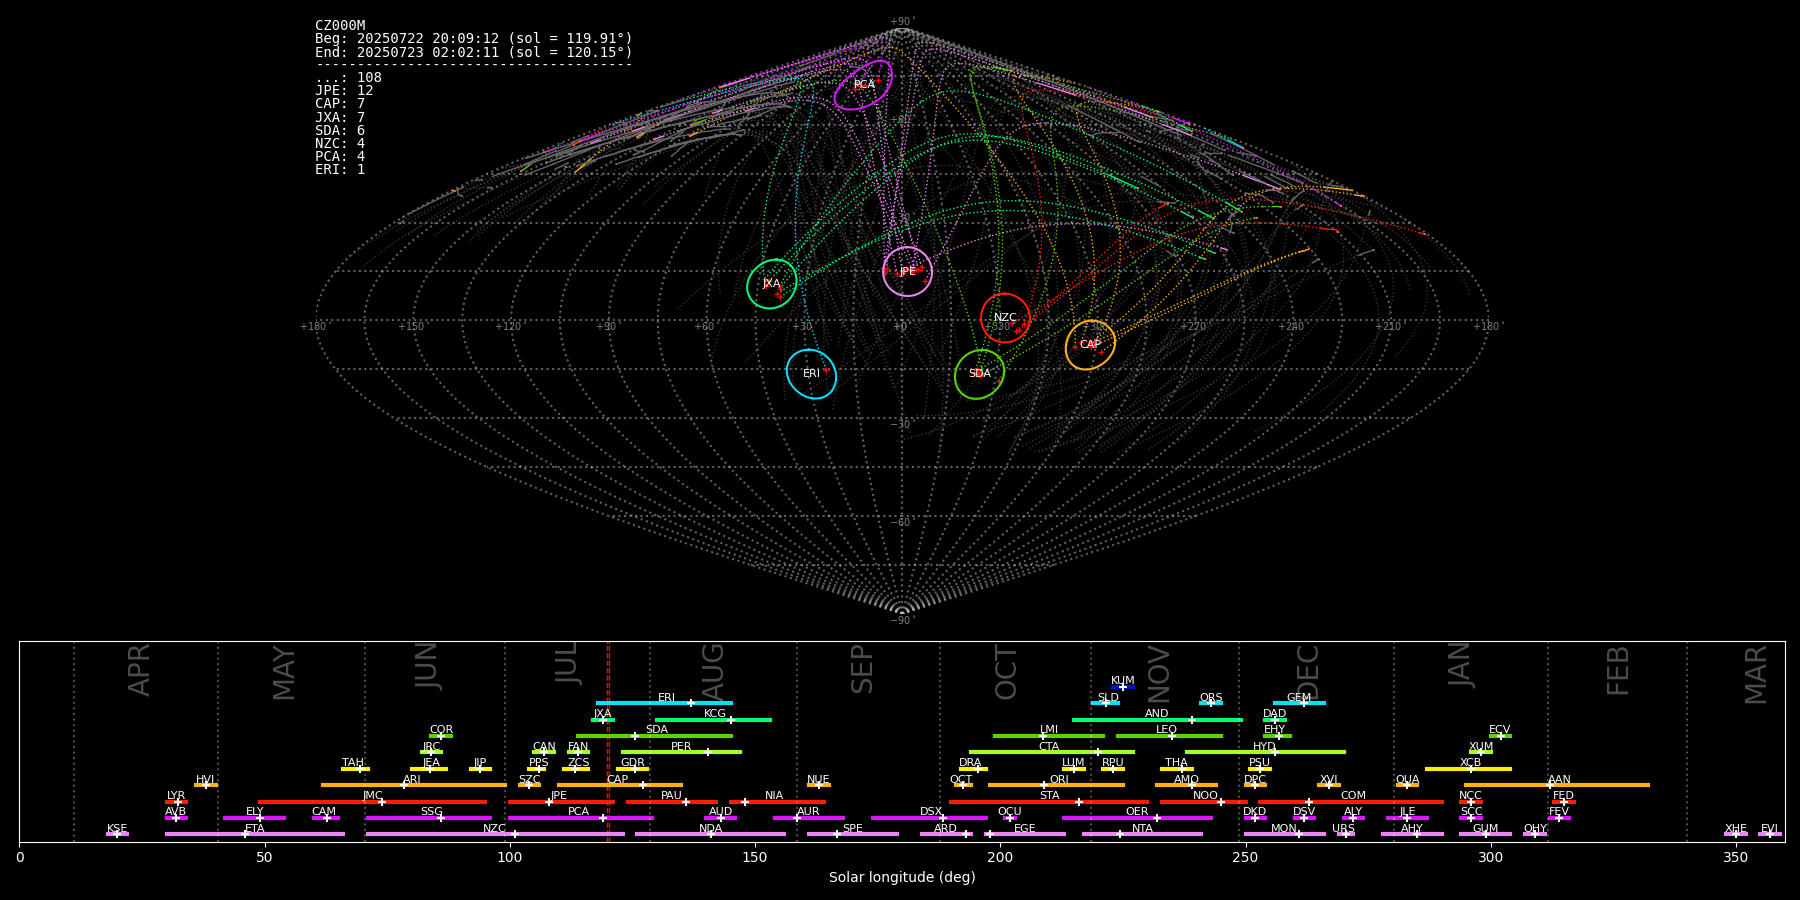Click the QUA shower marker
Screen dimensions: 1800x900
(x=1407, y=785)
